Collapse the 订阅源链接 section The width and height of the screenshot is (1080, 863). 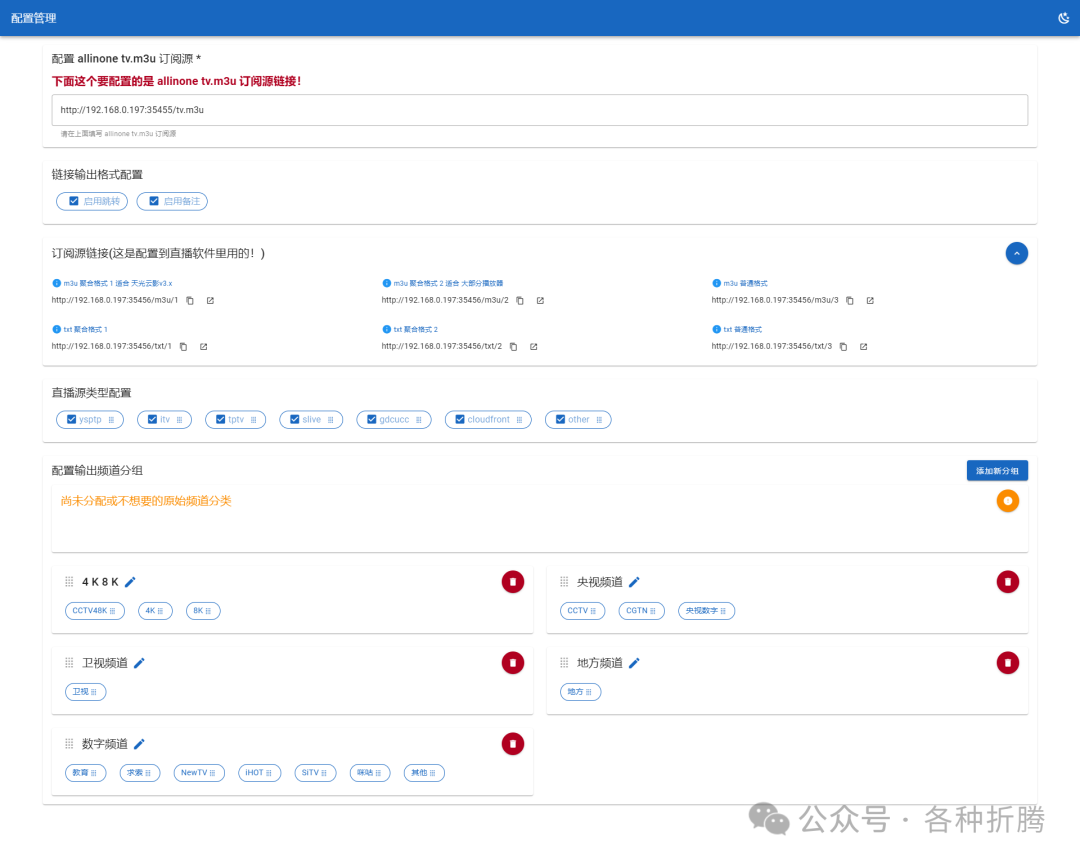[x=1016, y=254]
